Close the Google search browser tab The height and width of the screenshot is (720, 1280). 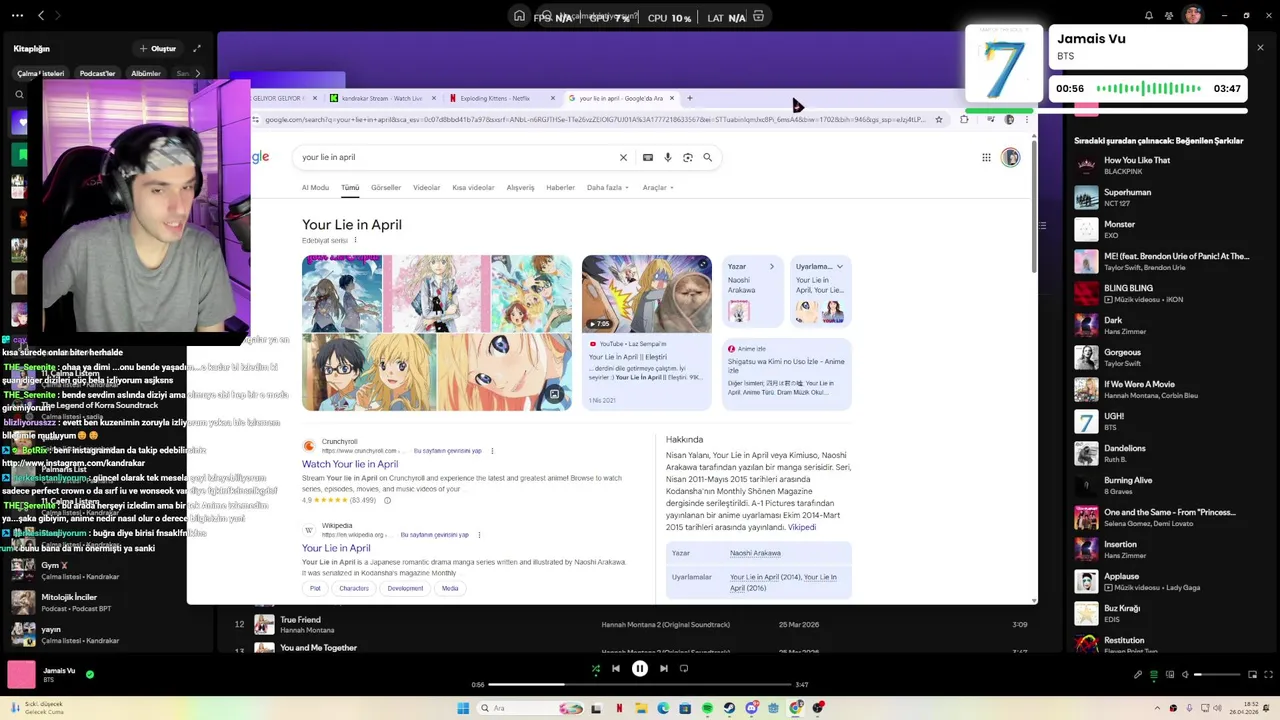coord(672,98)
